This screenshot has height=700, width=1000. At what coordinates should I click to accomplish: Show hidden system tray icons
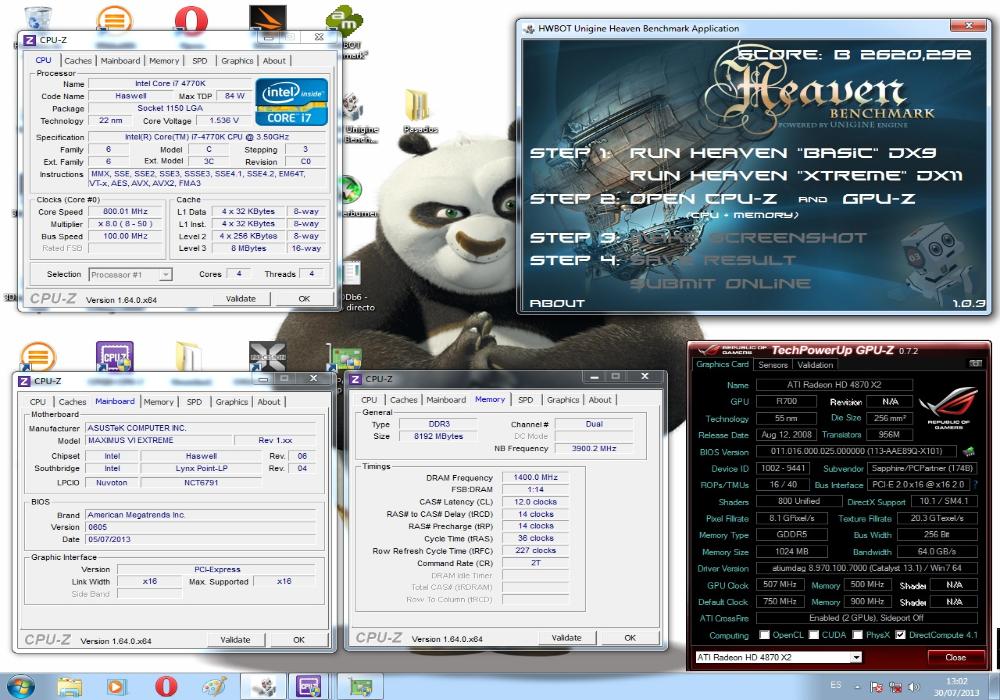(x=857, y=687)
